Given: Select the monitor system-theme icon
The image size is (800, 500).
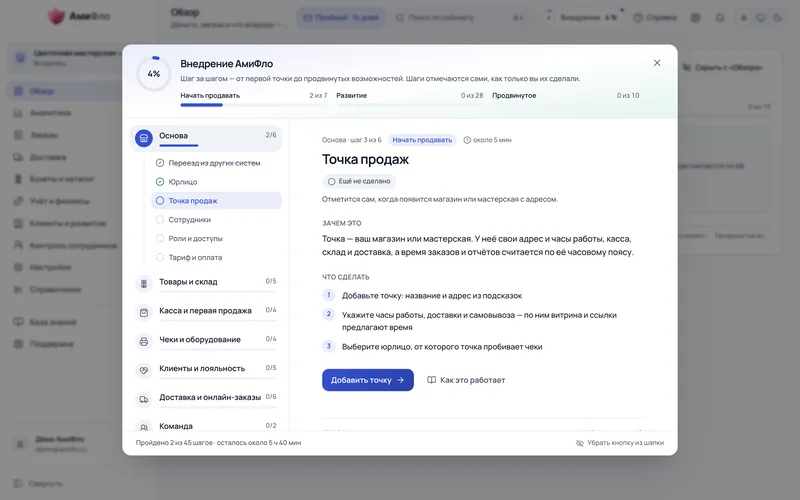Looking at the screenshot, I should click(761, 17).
